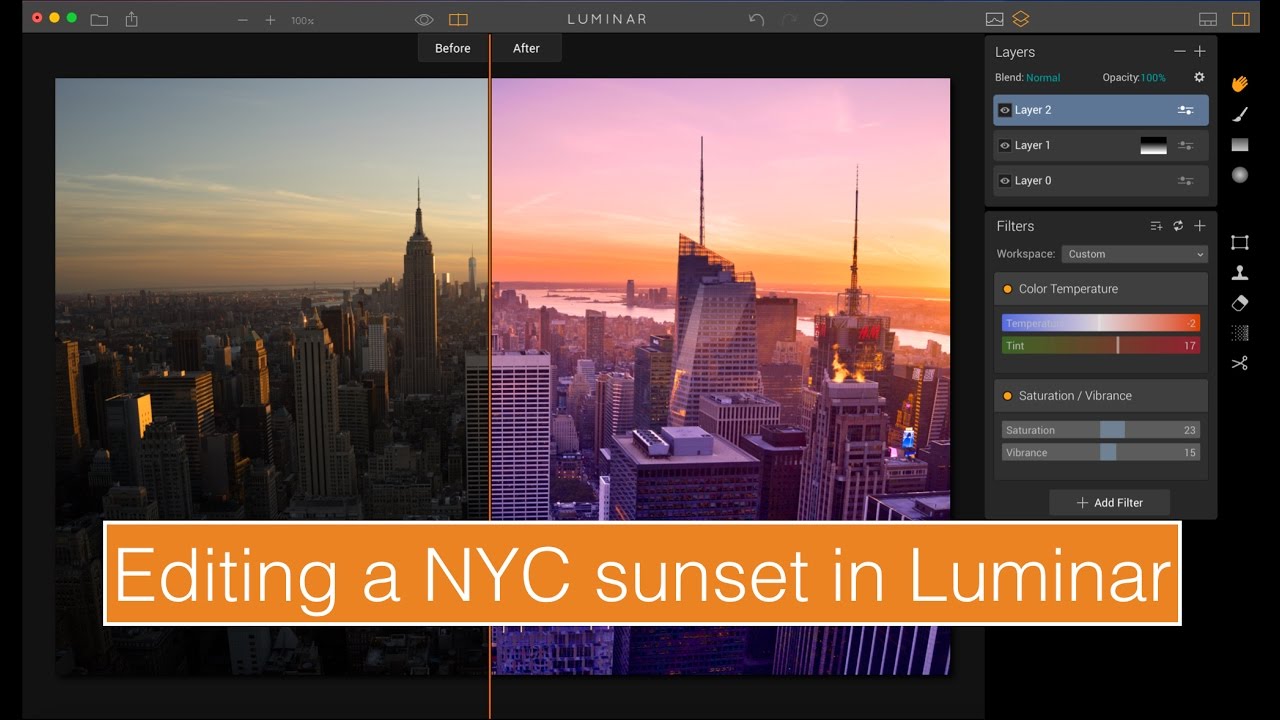
Task: Toggle the compare split view icon
Action: (x=458, y=19)
